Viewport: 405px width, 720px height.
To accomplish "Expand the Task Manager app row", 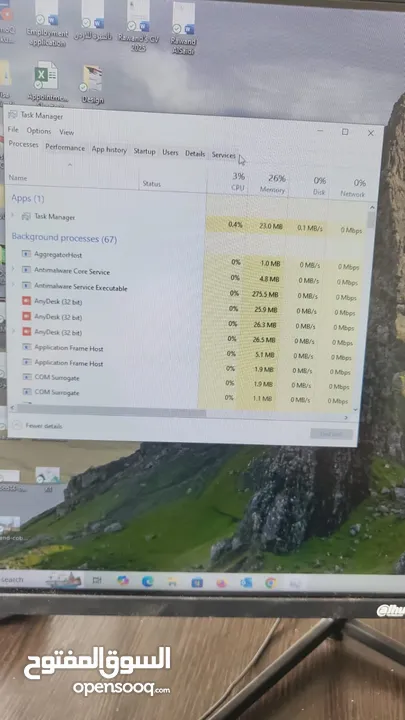I will pyautogui.click(x=13, y=215).
